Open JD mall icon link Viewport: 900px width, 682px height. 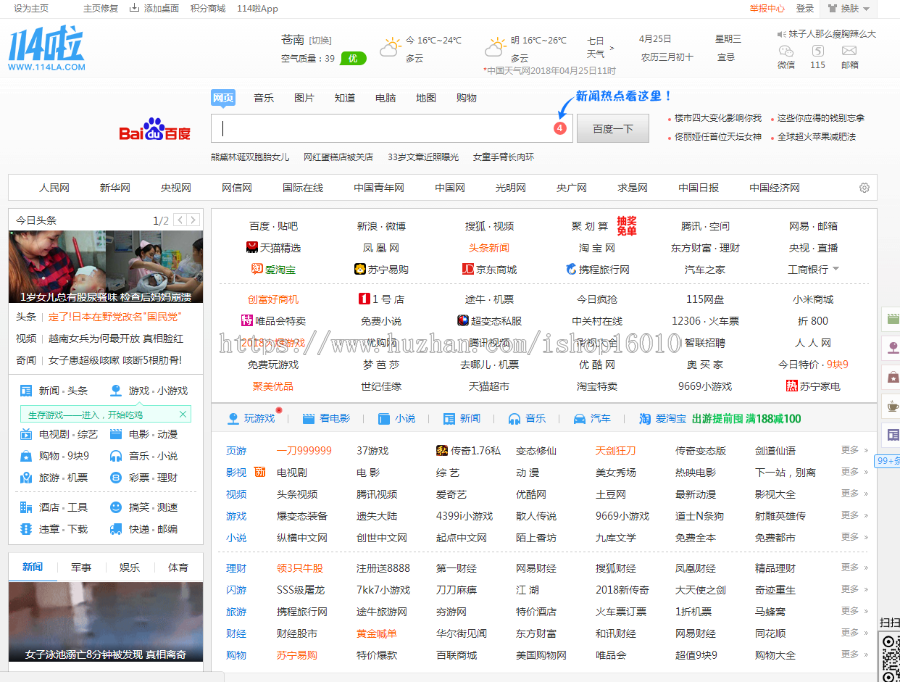[x=468, y=269]
